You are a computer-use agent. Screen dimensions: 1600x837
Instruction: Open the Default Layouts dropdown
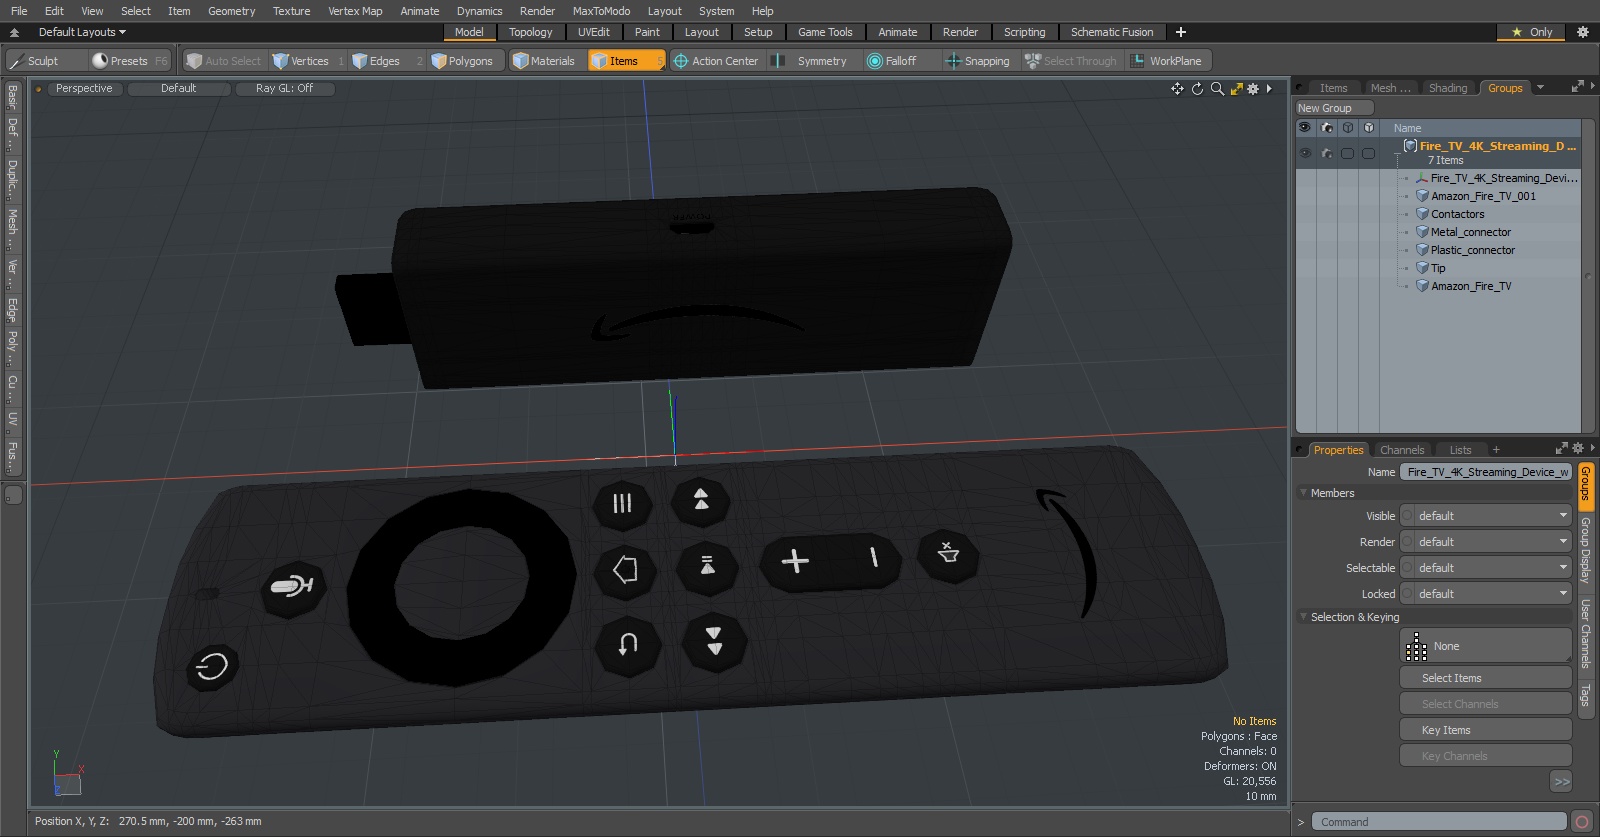(82, 32)
